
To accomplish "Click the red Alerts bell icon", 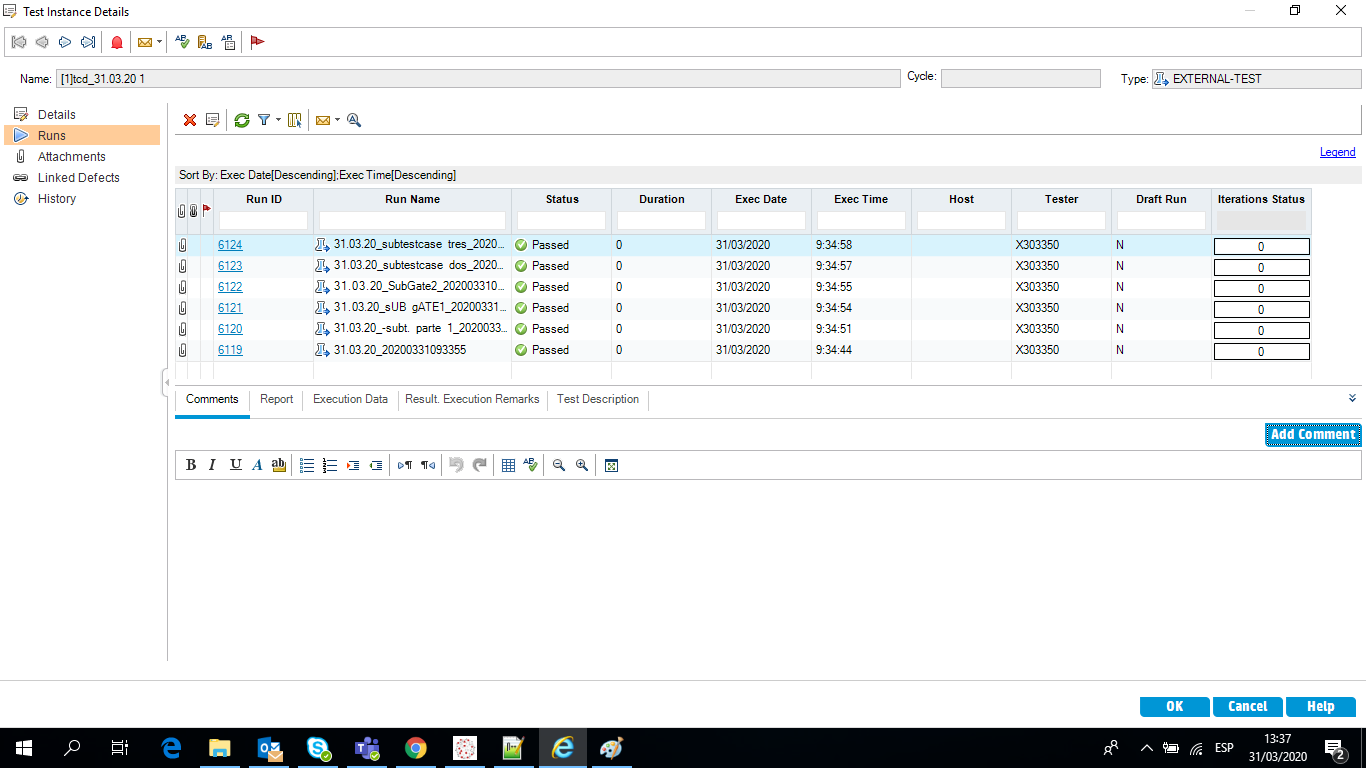I will pos(117,42).
